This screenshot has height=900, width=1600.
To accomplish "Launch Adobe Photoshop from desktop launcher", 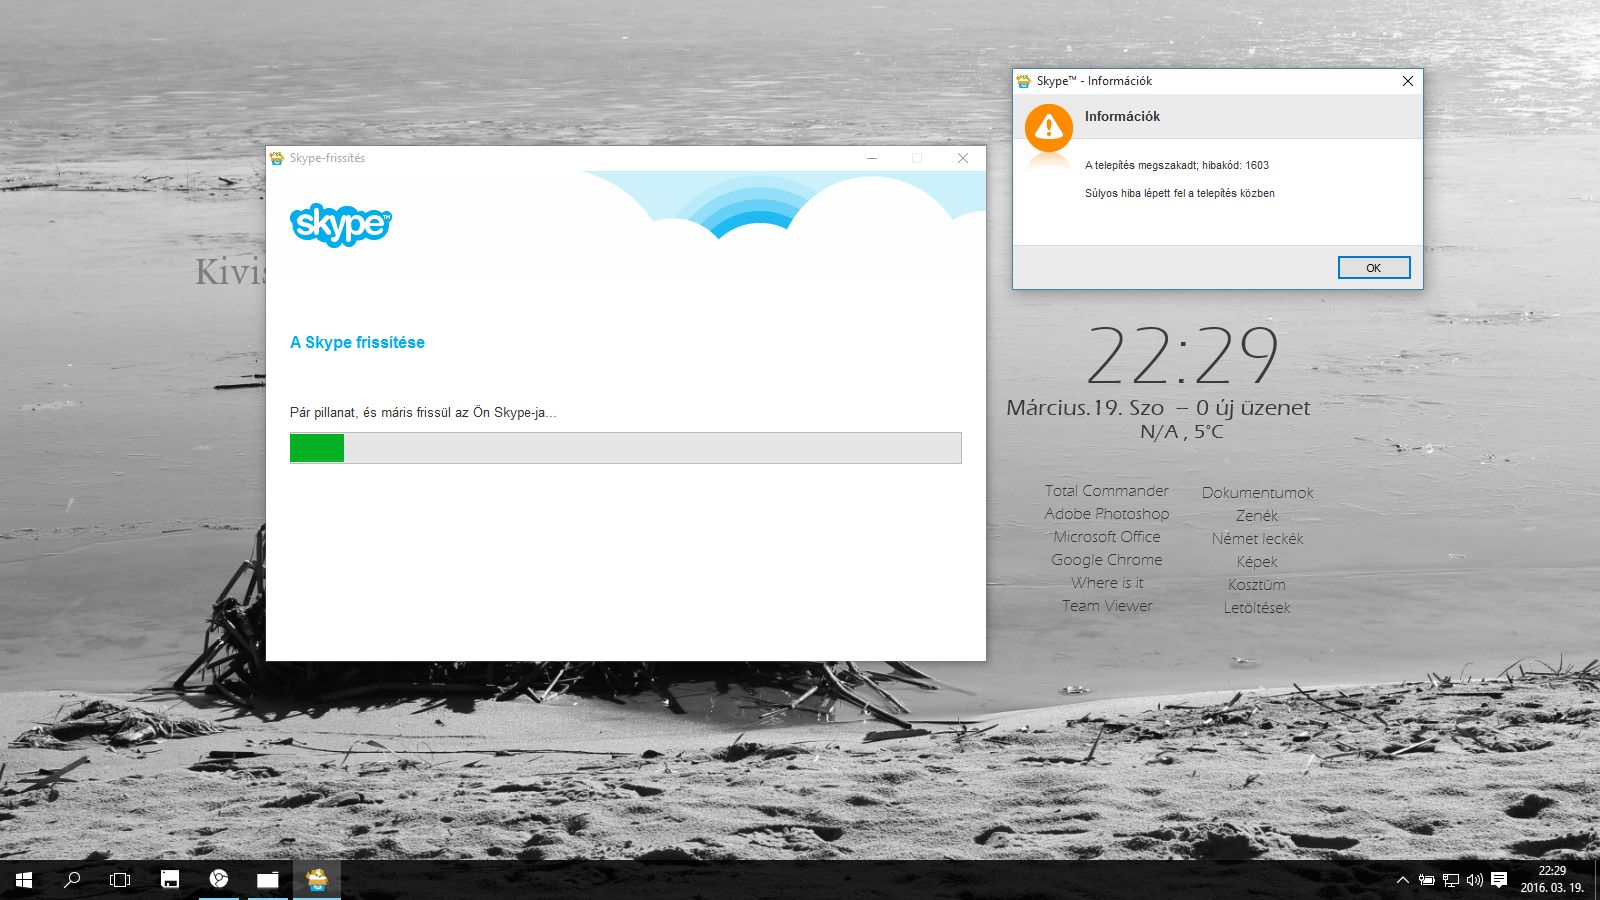I will (x=1107, y=514).
